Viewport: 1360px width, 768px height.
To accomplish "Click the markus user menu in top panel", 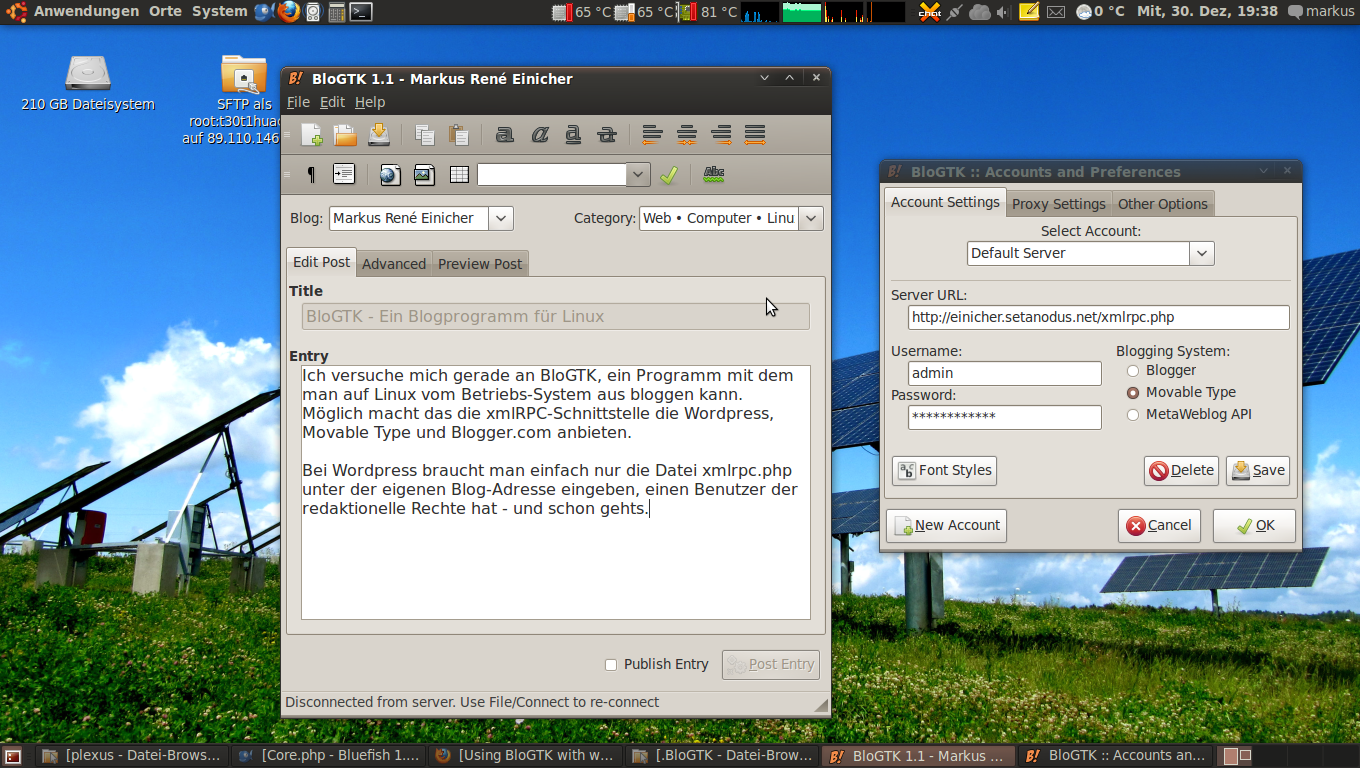I will tap(1321, 12).
